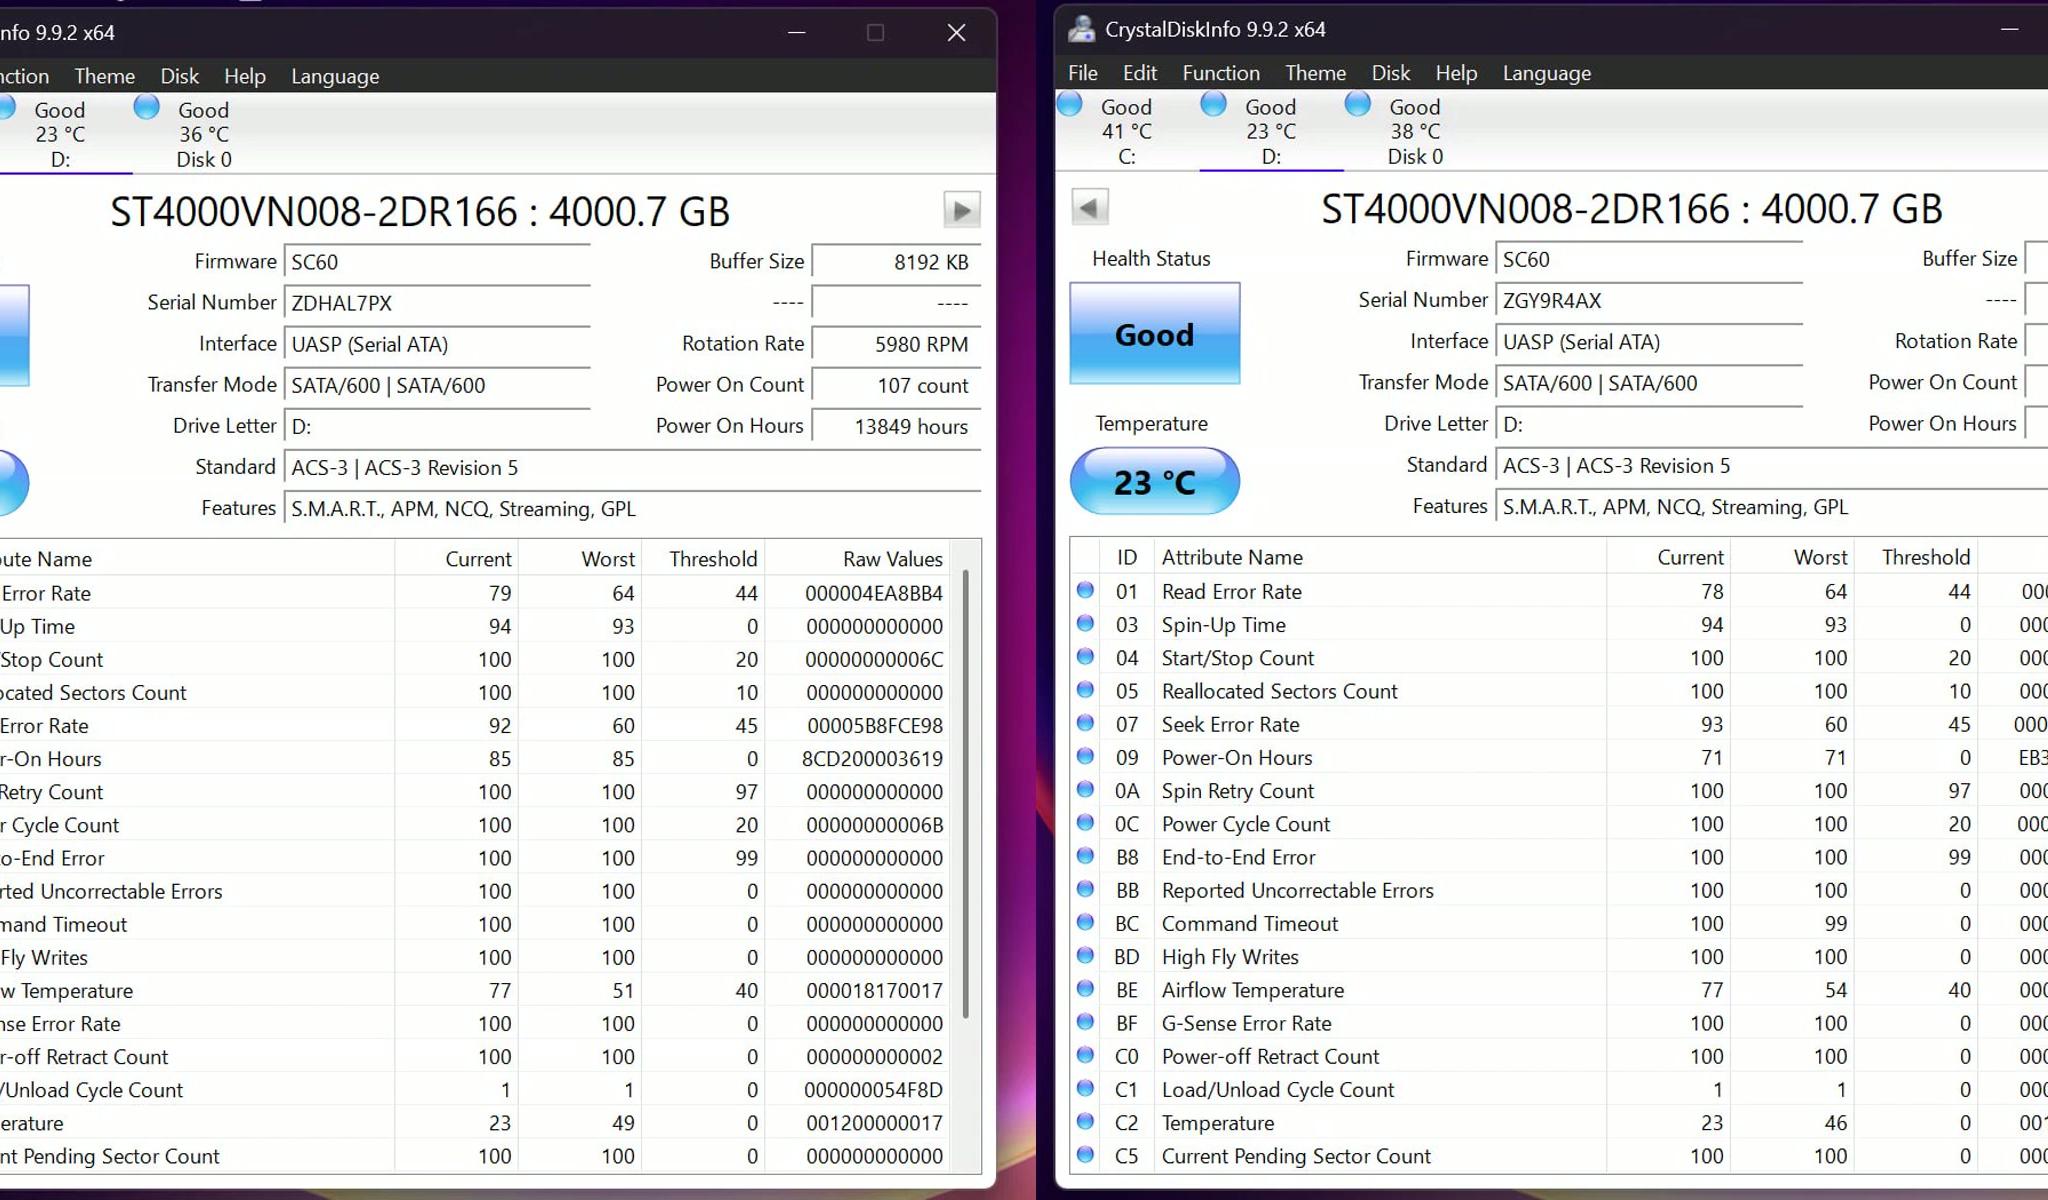This screenshot has height=1200, width=2048.
Task: Open File menu in right window
Action: click(1082, 73)
